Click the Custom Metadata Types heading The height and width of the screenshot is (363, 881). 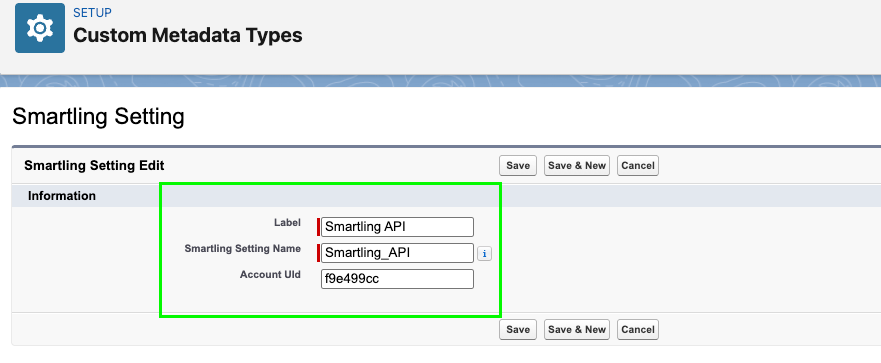(x=188, y=35)
